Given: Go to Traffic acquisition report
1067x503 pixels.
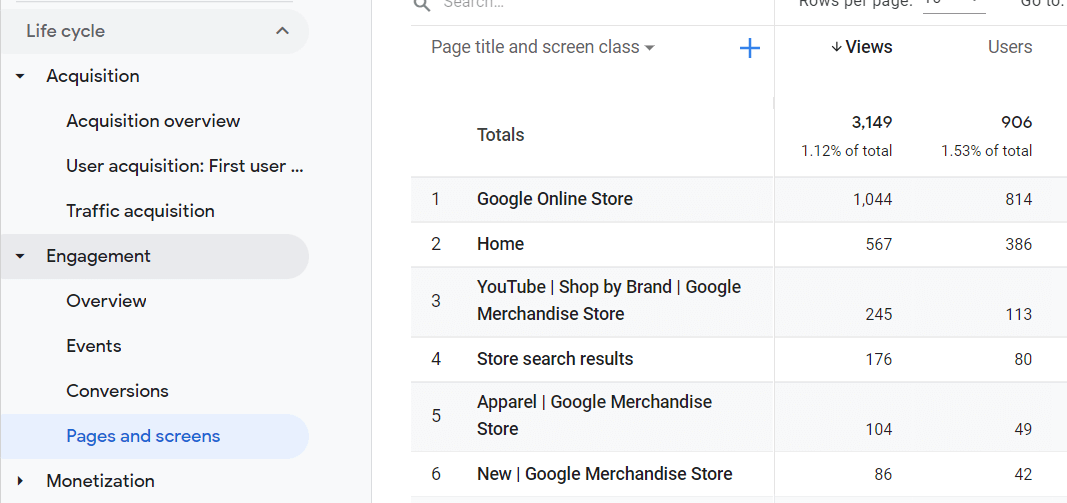Looking at the screenshot, I should pos(140,211).
